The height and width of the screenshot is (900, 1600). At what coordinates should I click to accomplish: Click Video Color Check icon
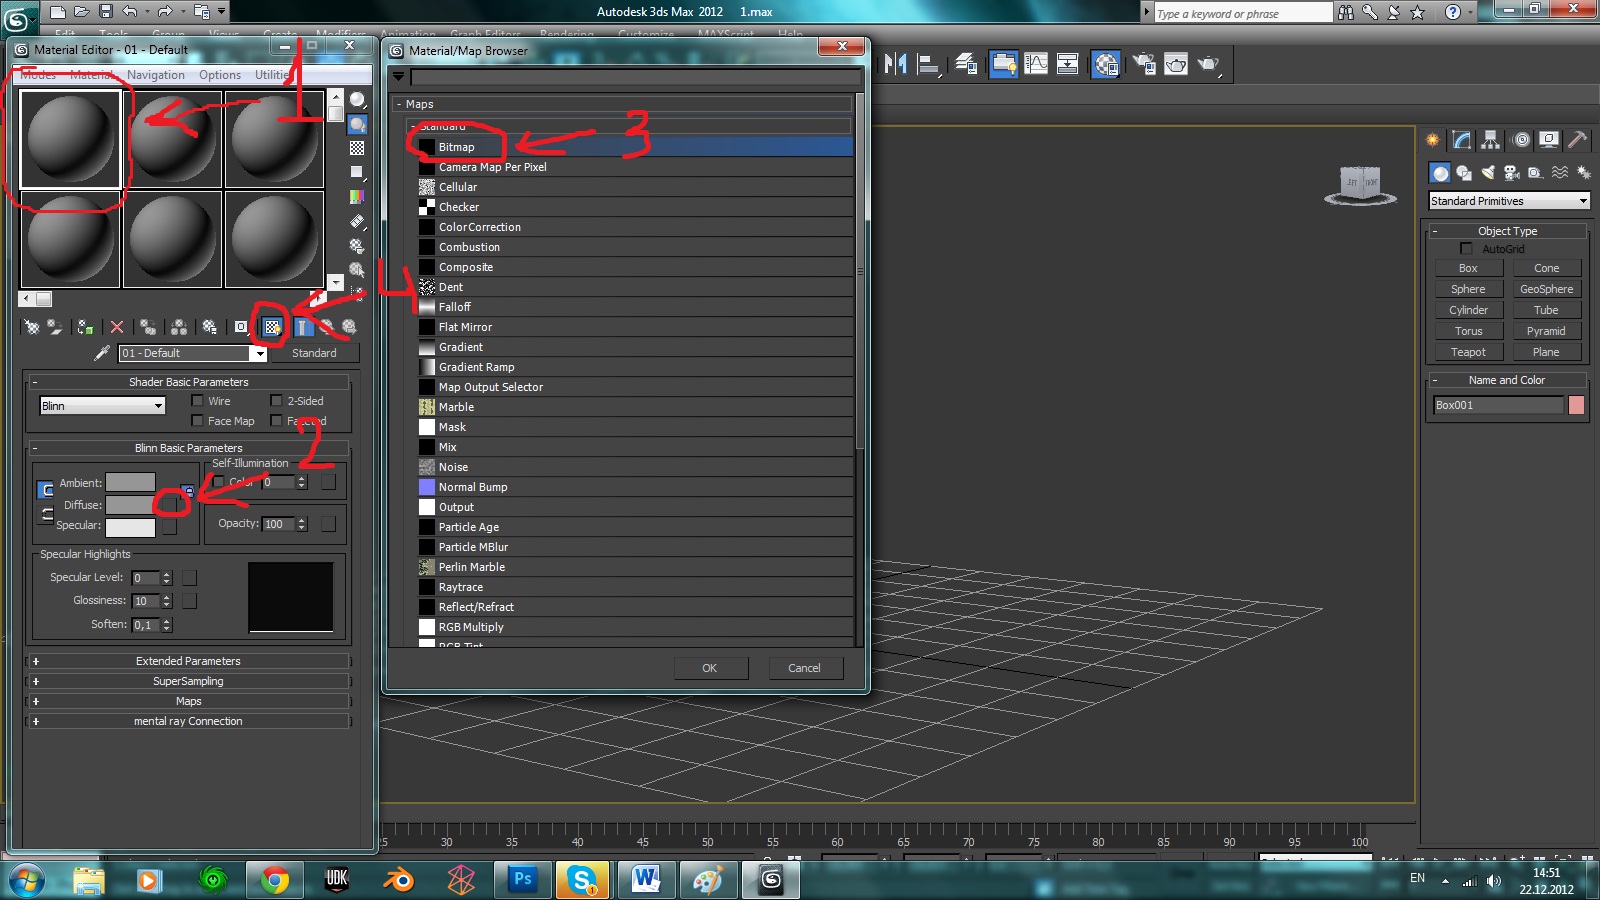pos(357,197)
